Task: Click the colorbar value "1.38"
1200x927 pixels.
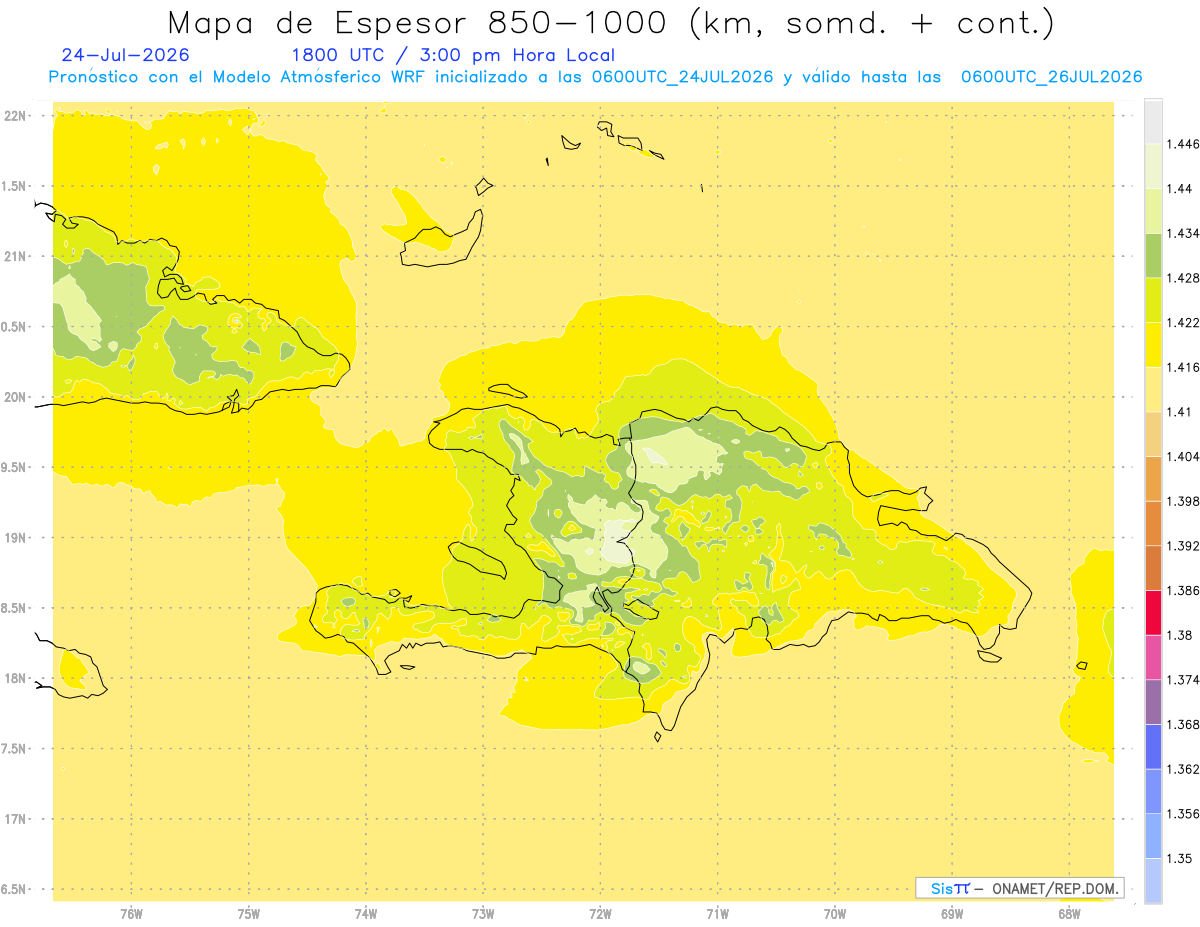Action: click(1180, 635)
